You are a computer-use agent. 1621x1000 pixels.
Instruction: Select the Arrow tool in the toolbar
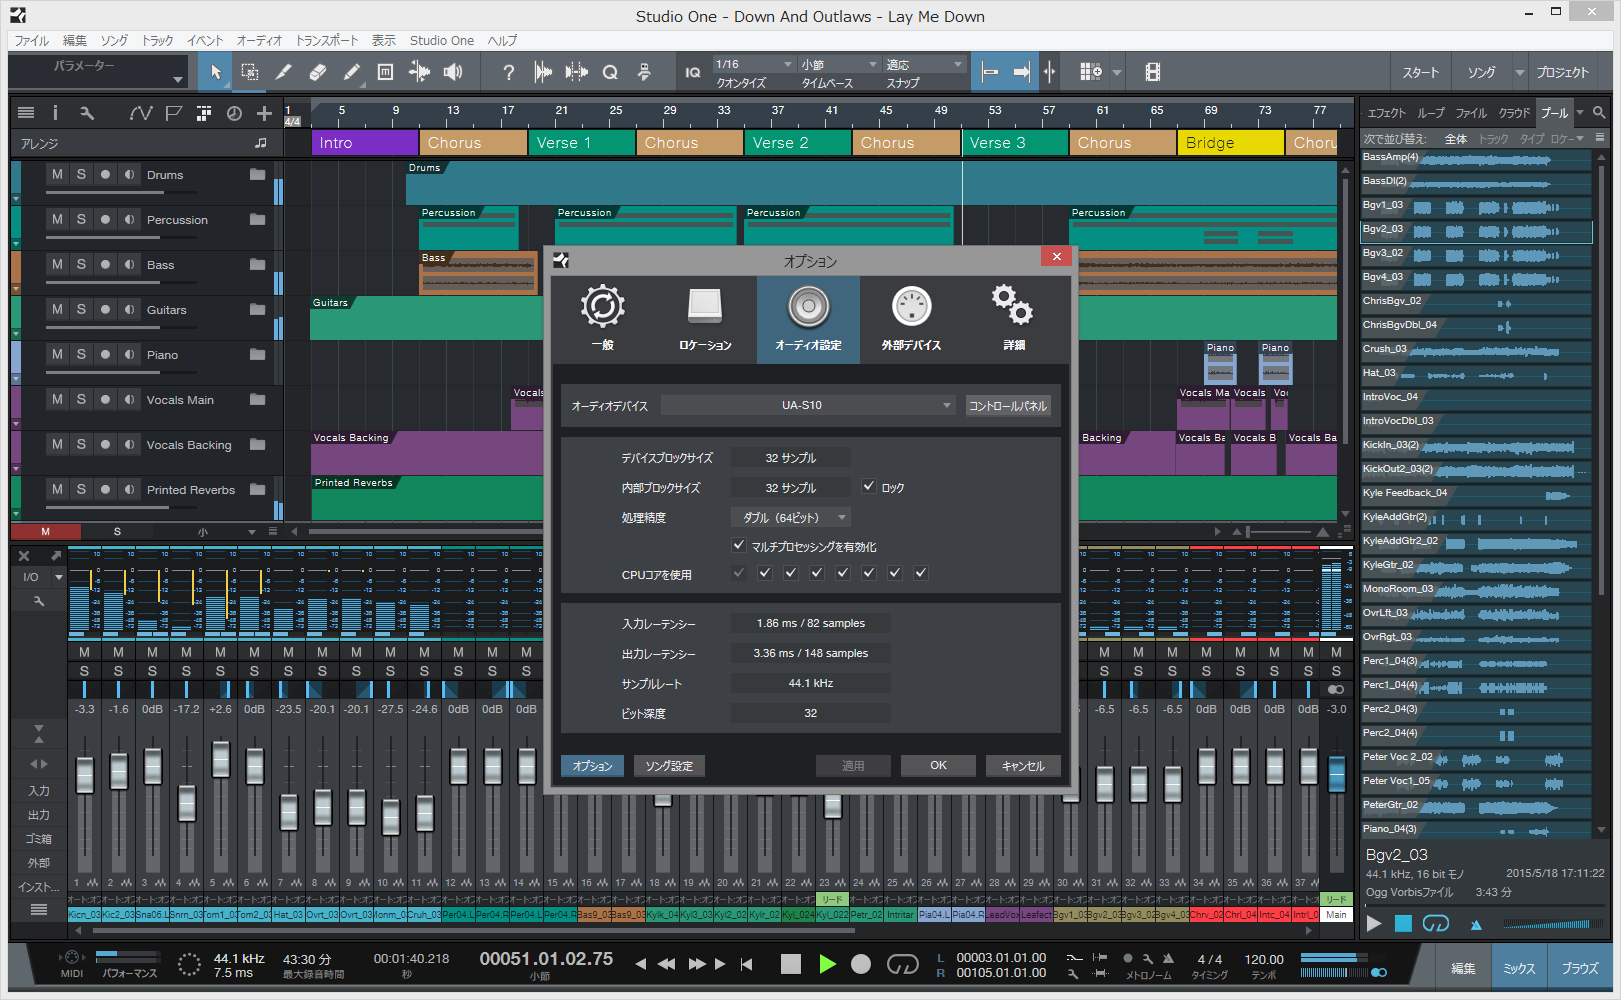[x=215, y=72]
